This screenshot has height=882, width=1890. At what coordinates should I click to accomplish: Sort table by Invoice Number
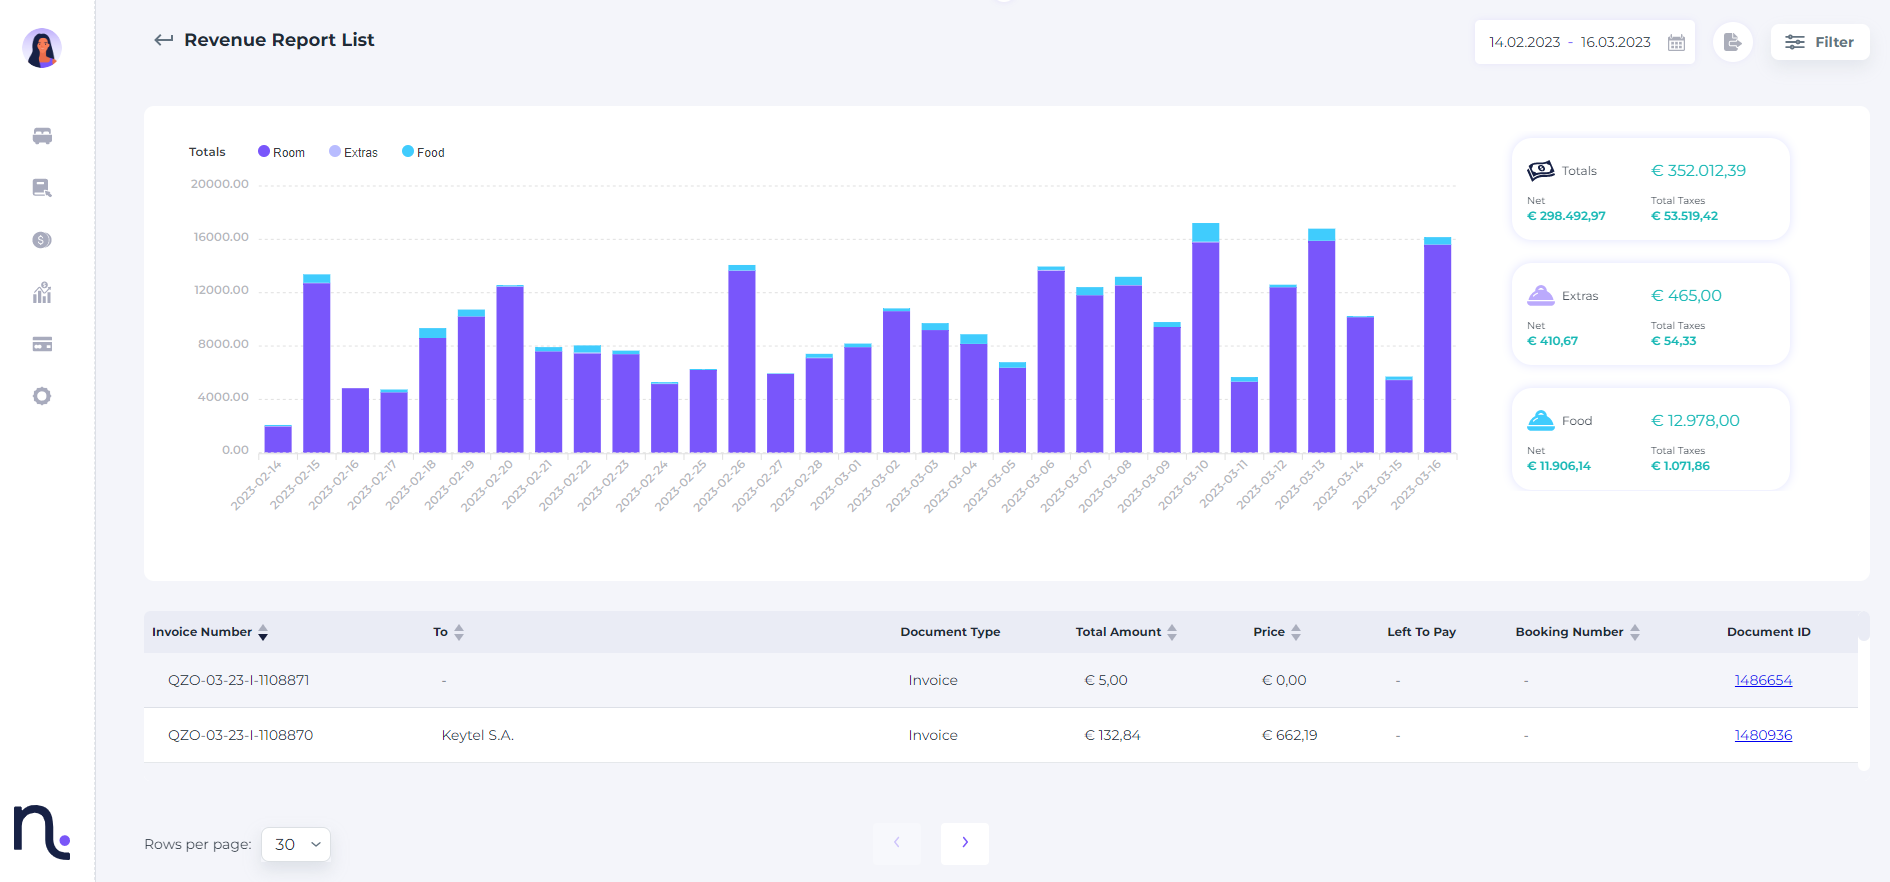[263, 632]
